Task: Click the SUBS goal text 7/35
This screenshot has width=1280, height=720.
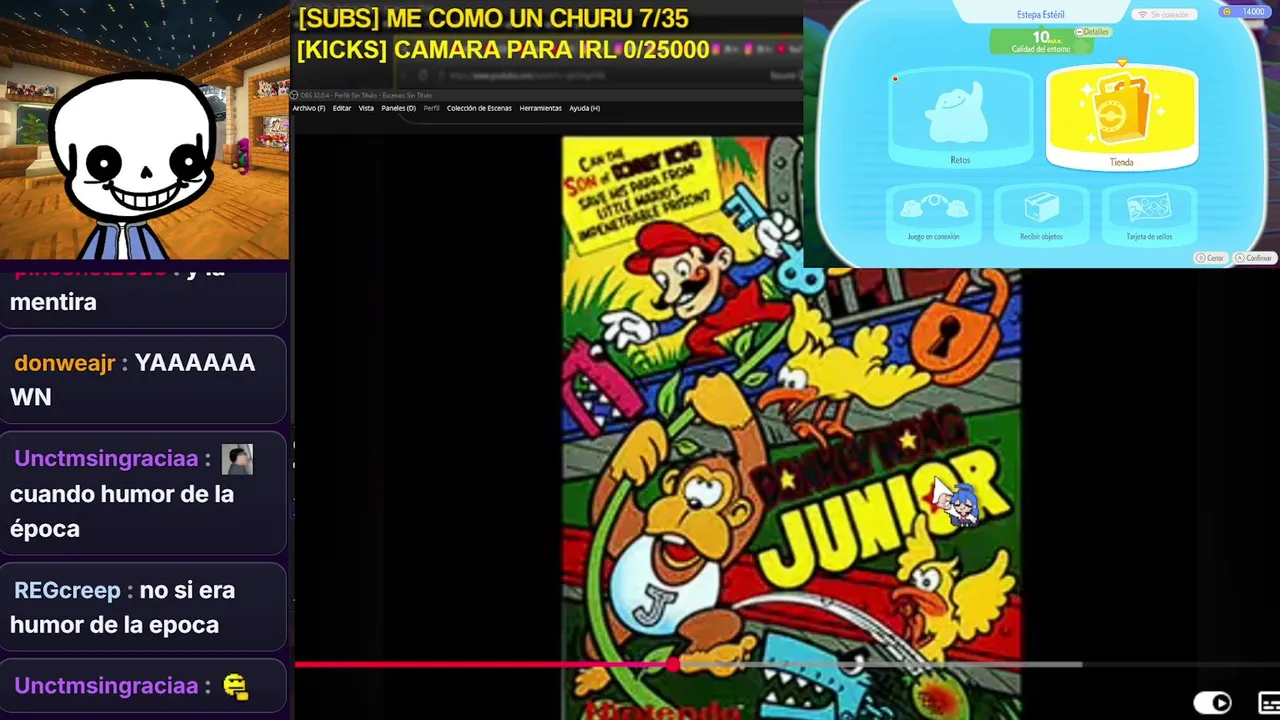Action: [493, 18]
